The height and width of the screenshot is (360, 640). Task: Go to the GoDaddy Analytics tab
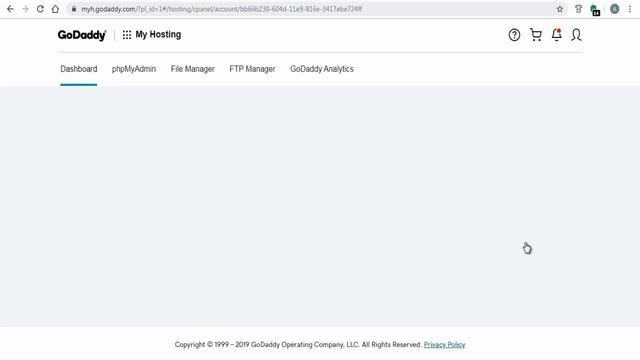point(322,69)
